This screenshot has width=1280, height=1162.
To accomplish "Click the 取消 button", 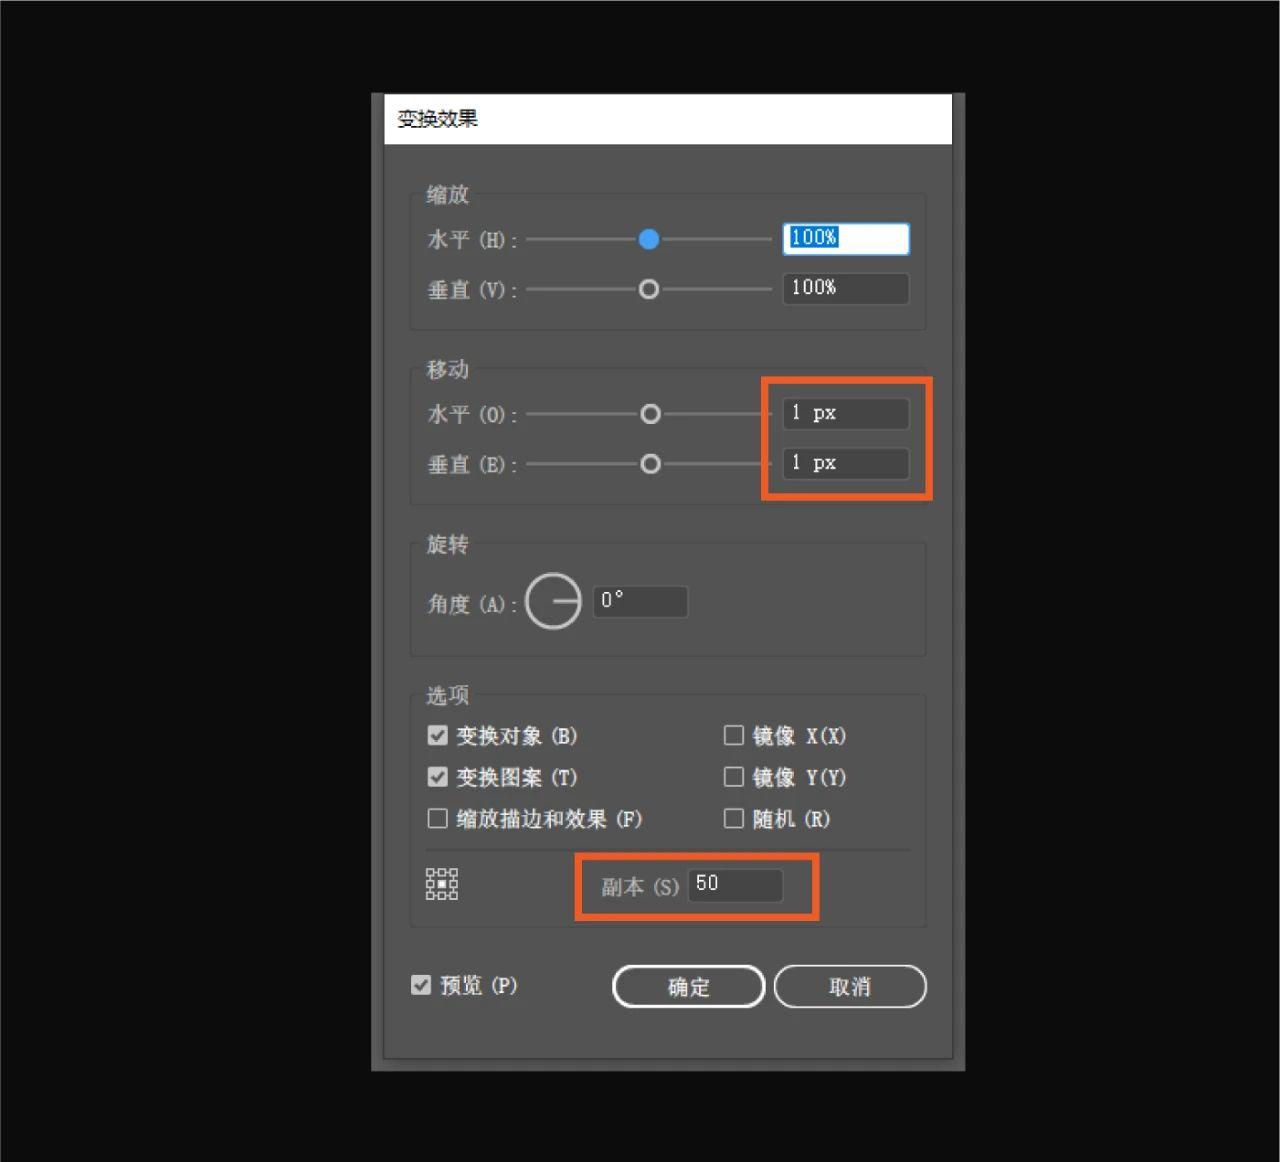I will 849,986.
